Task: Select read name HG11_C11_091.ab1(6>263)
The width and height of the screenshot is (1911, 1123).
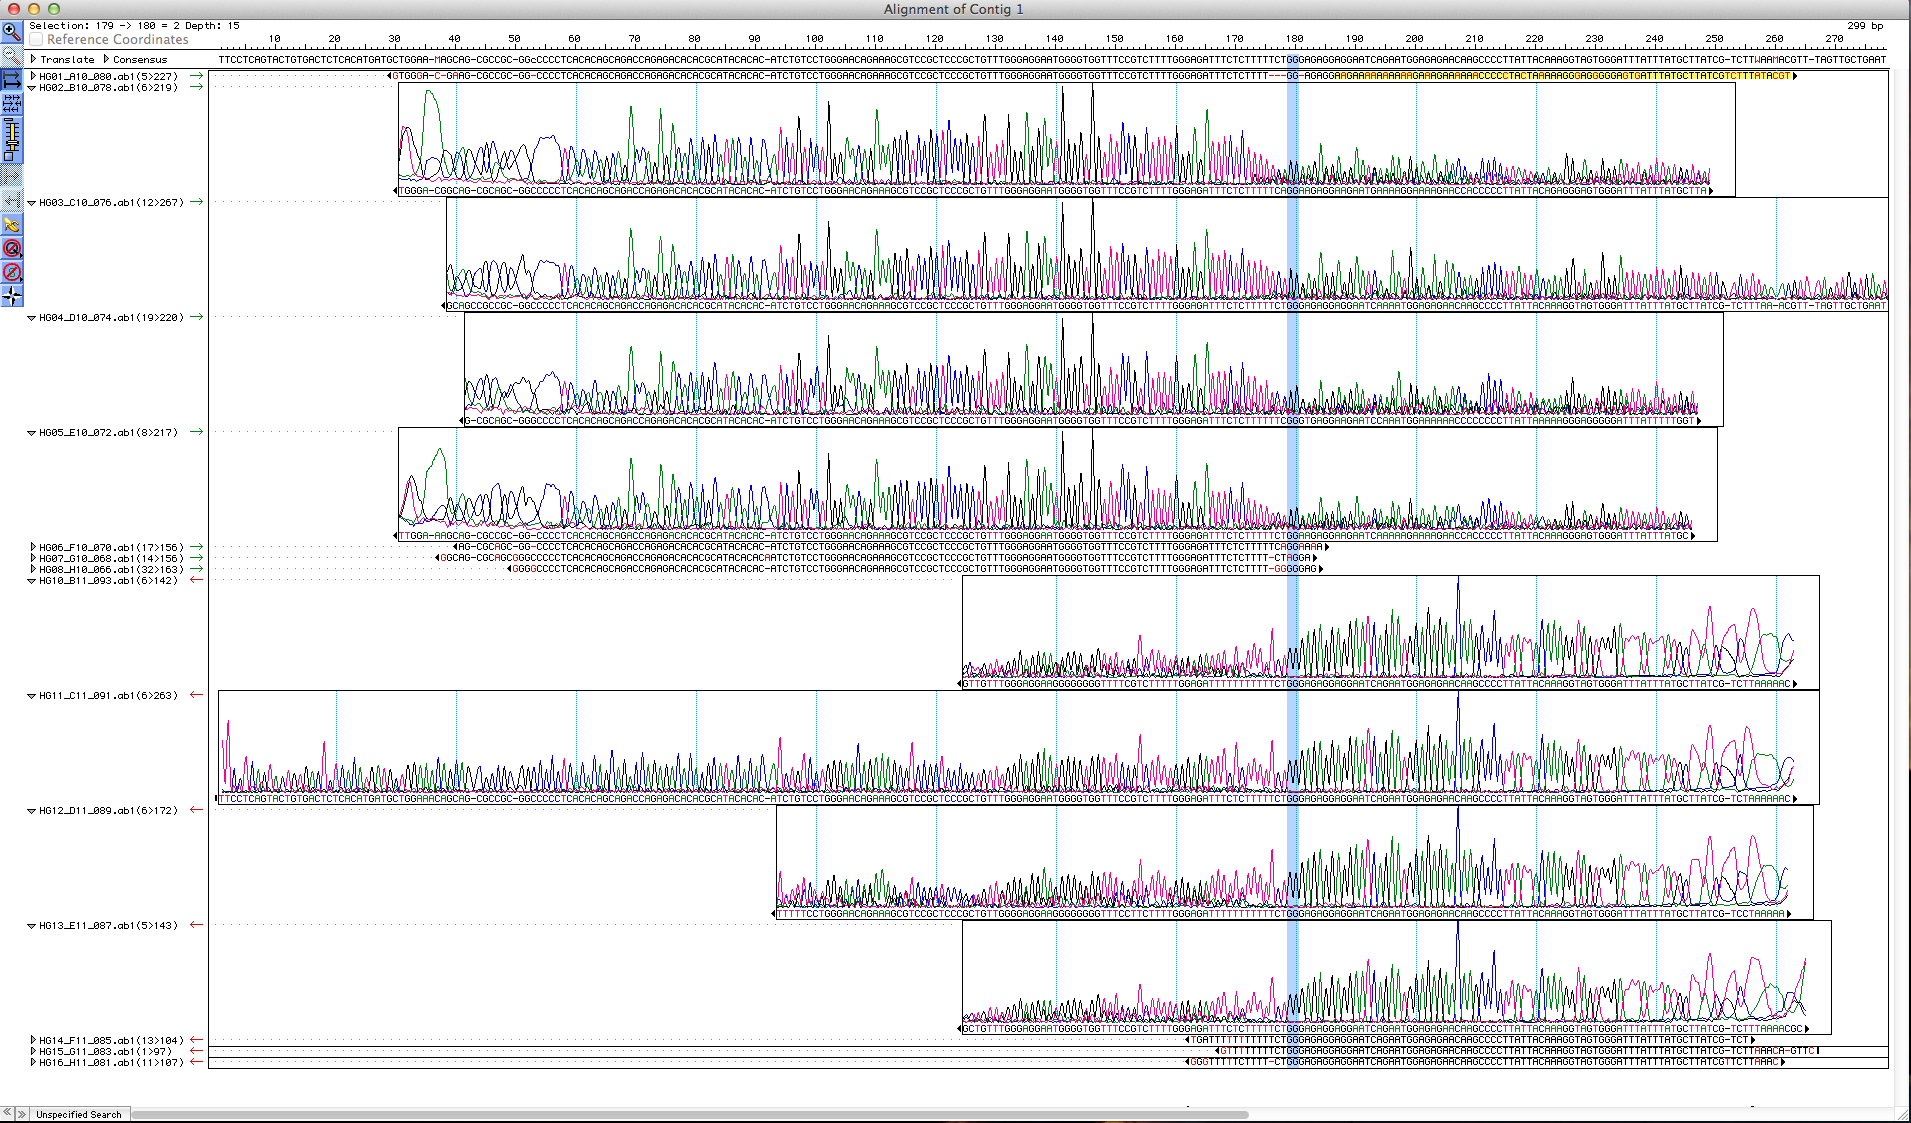Action: tap(108, 696)
